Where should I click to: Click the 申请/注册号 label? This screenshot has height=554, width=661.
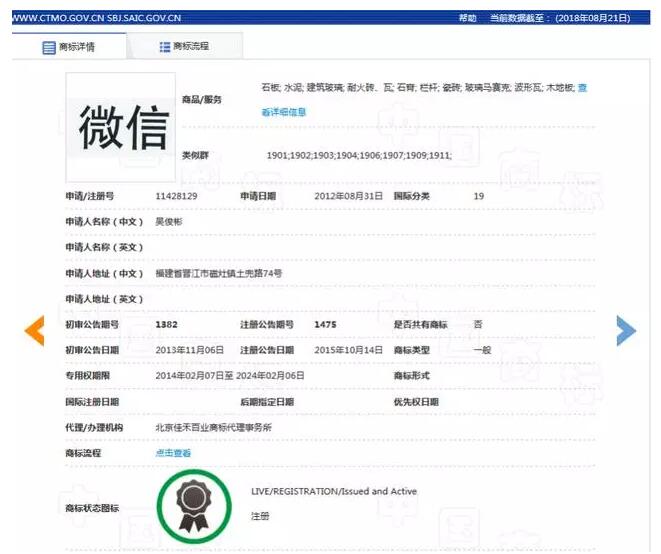[89, 196]
